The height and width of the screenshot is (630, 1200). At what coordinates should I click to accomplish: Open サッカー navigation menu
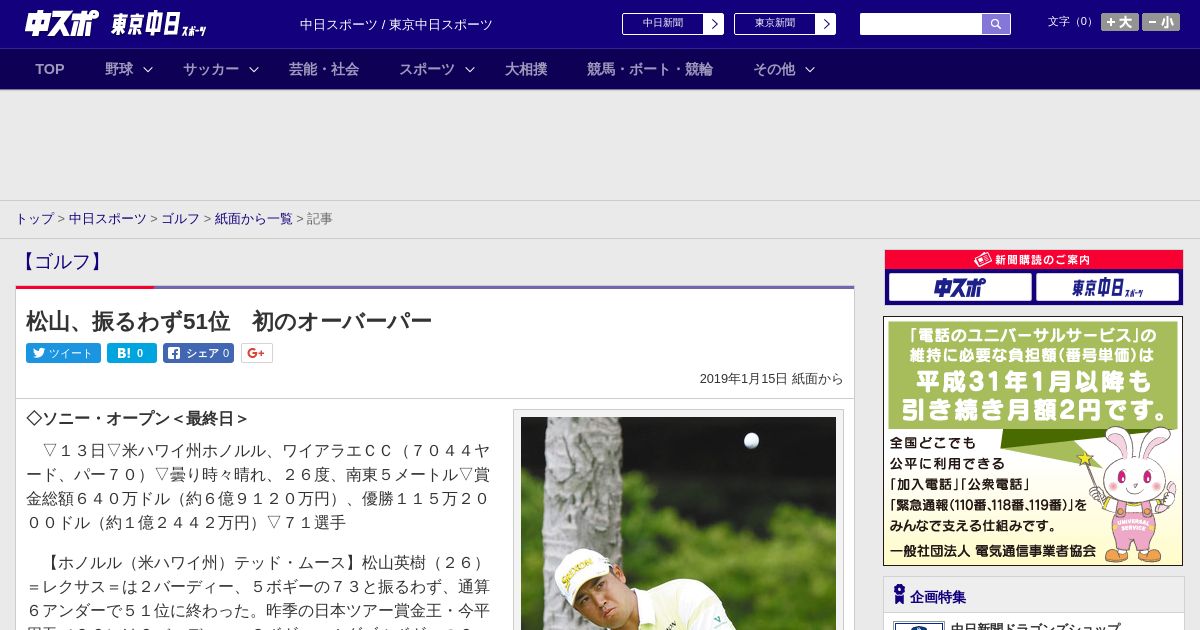coord(211,69)
